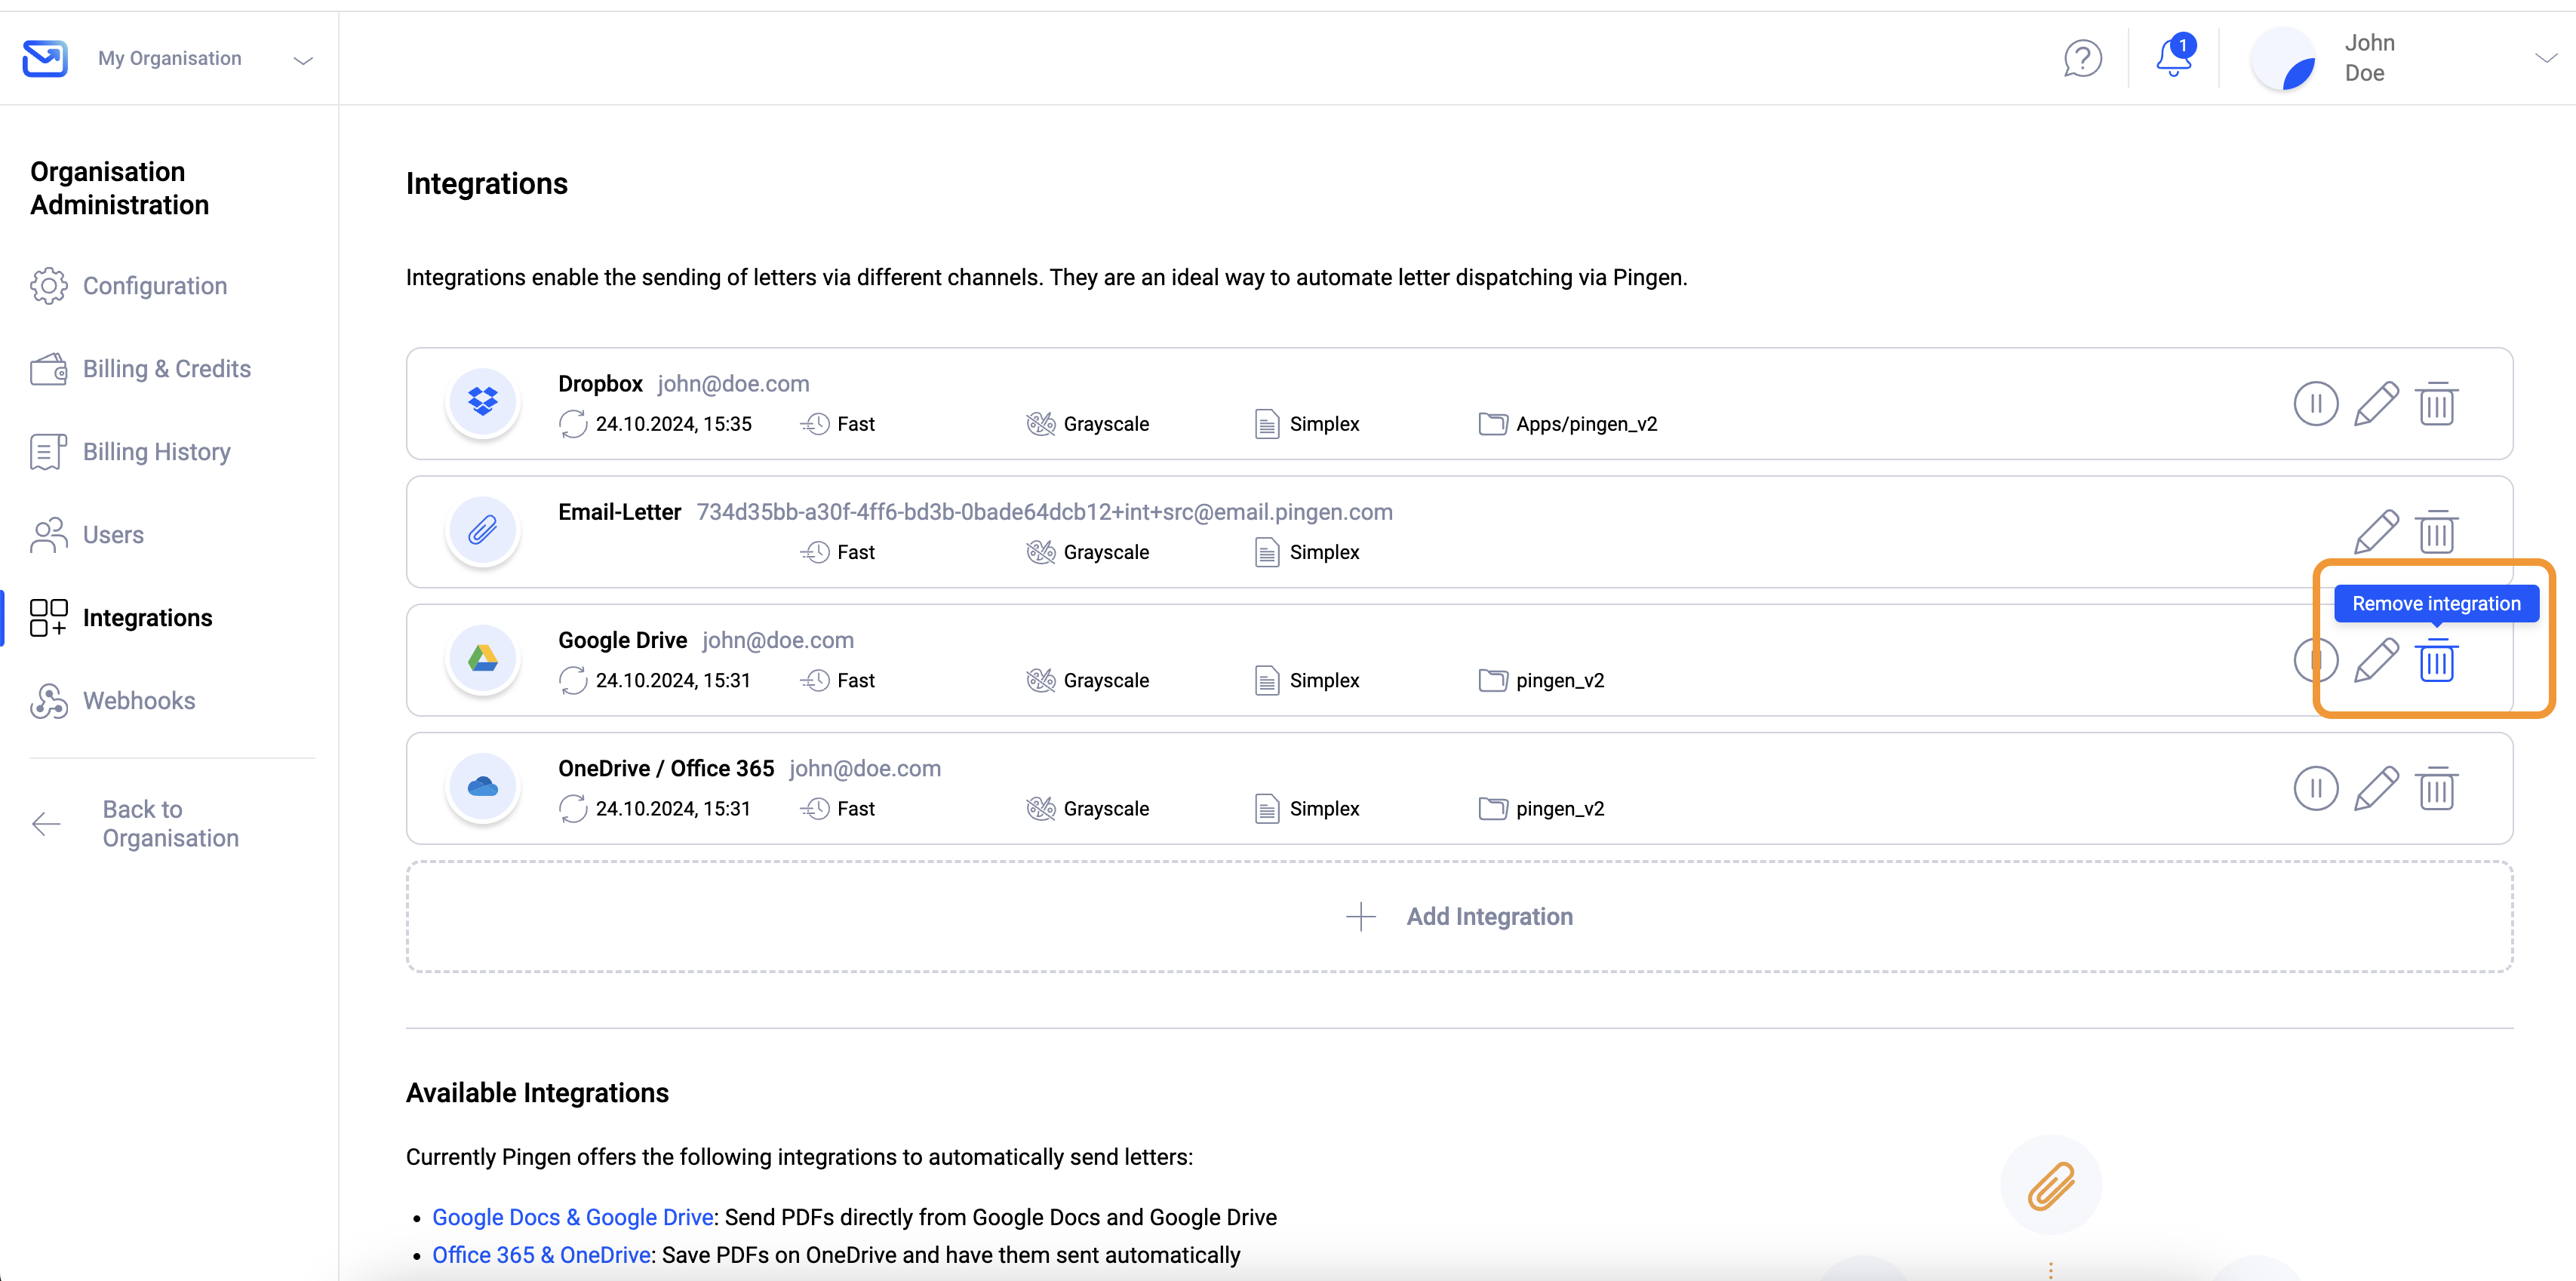Click the OneDrive sync refresh icon
Viewport: 2576px width, 1281px height.
click(573, 808)
